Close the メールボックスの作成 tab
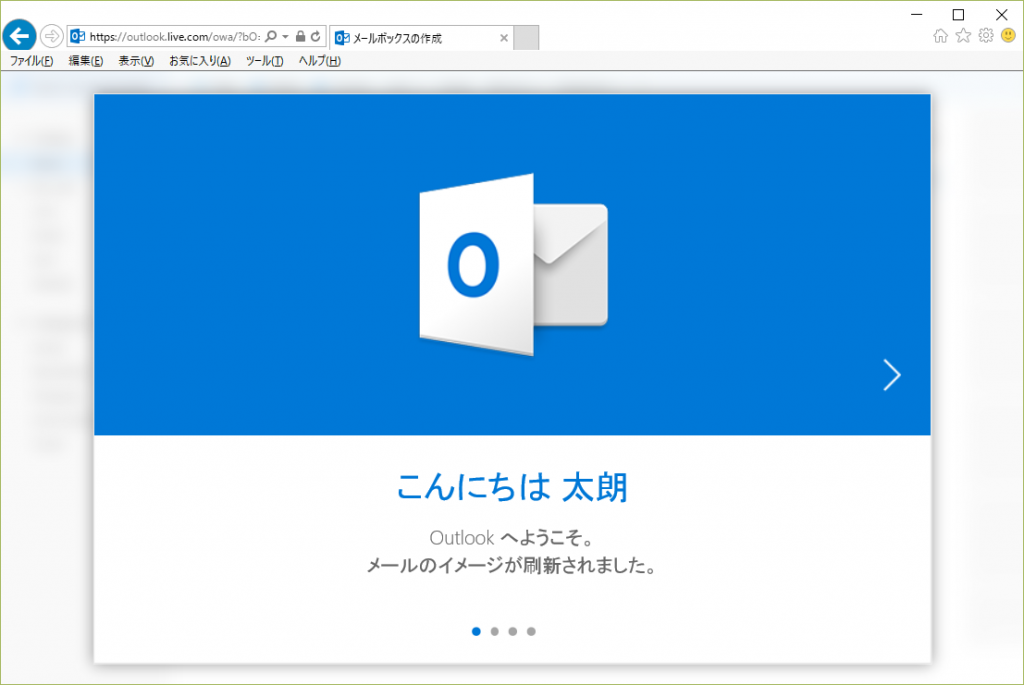The width and height of the screenshot is (1024, 685). pyautogui.click(x=504, y=38)
